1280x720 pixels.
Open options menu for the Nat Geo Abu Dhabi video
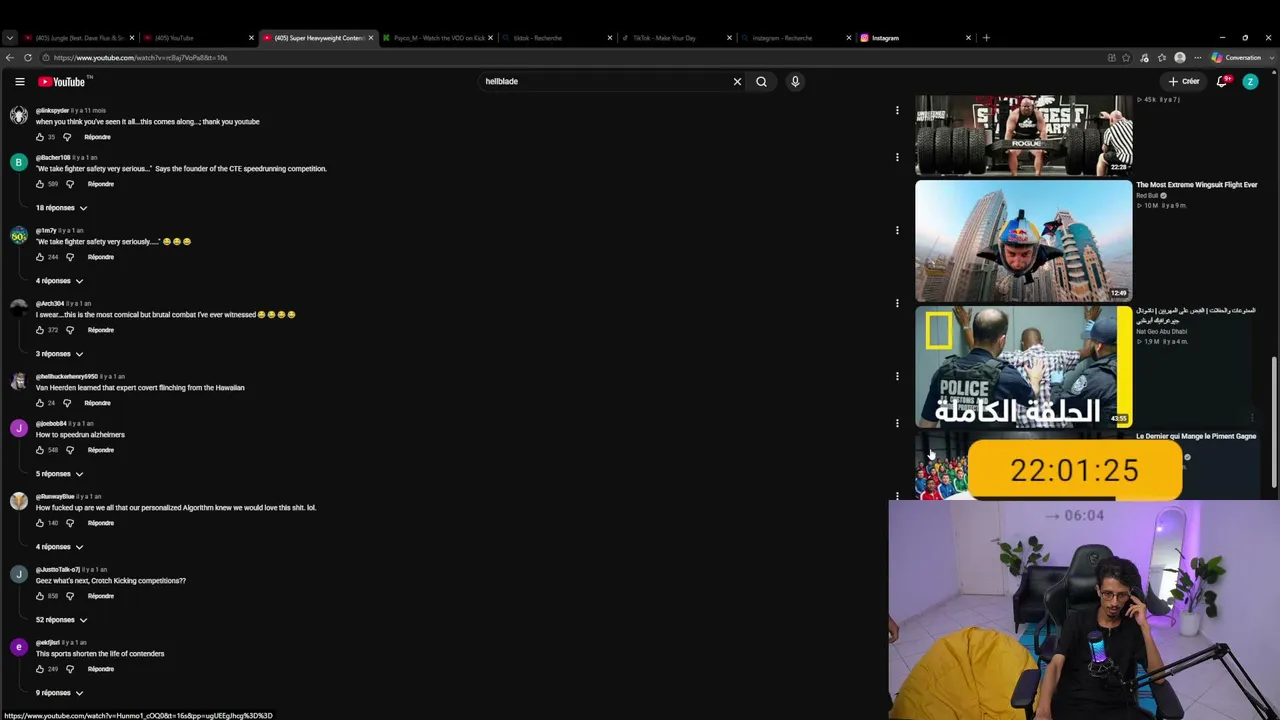point(1252,417)
